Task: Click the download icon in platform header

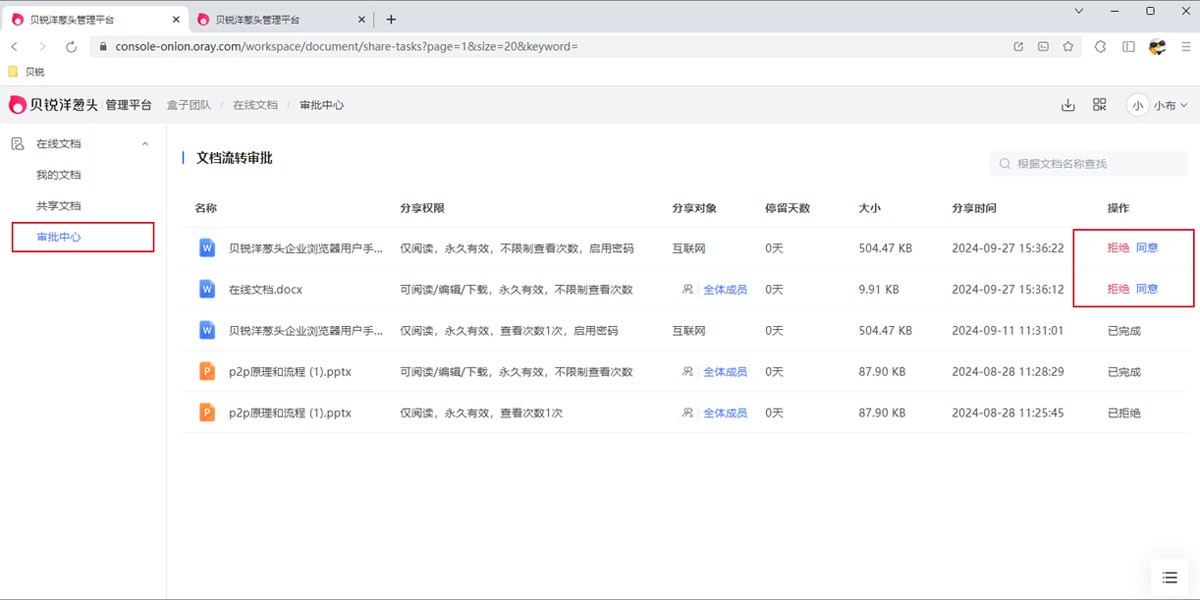Action: (1067, 105)
